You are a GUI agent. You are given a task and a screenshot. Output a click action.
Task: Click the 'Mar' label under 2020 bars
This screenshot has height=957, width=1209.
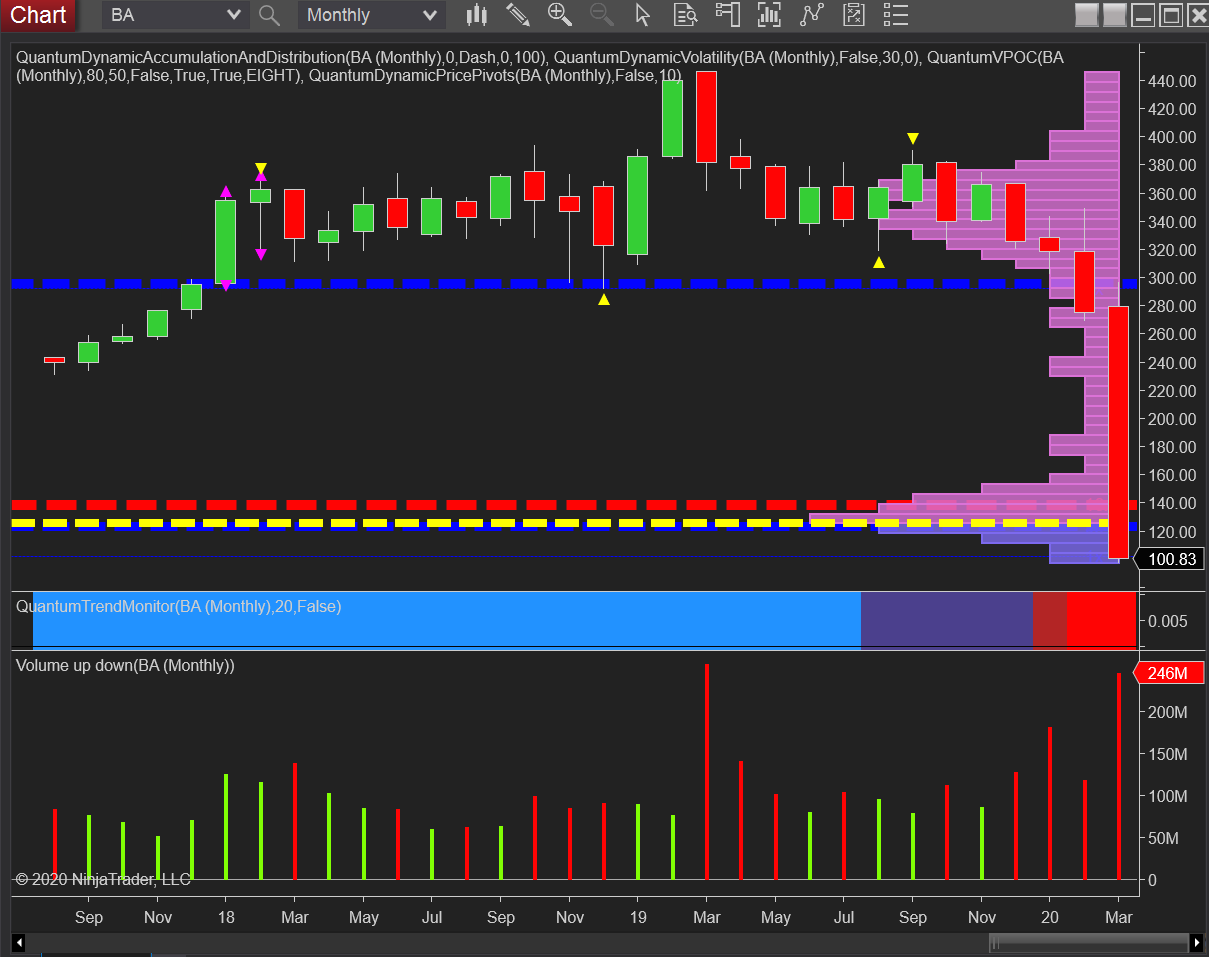[1118, 917]
